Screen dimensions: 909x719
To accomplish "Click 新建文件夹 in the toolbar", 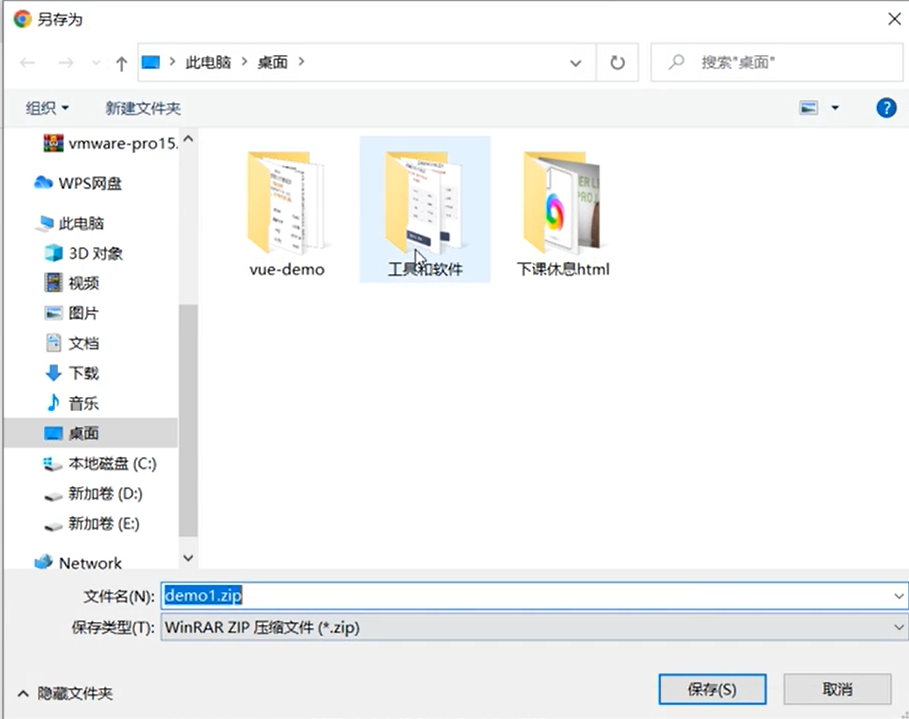I will (143, 108).
